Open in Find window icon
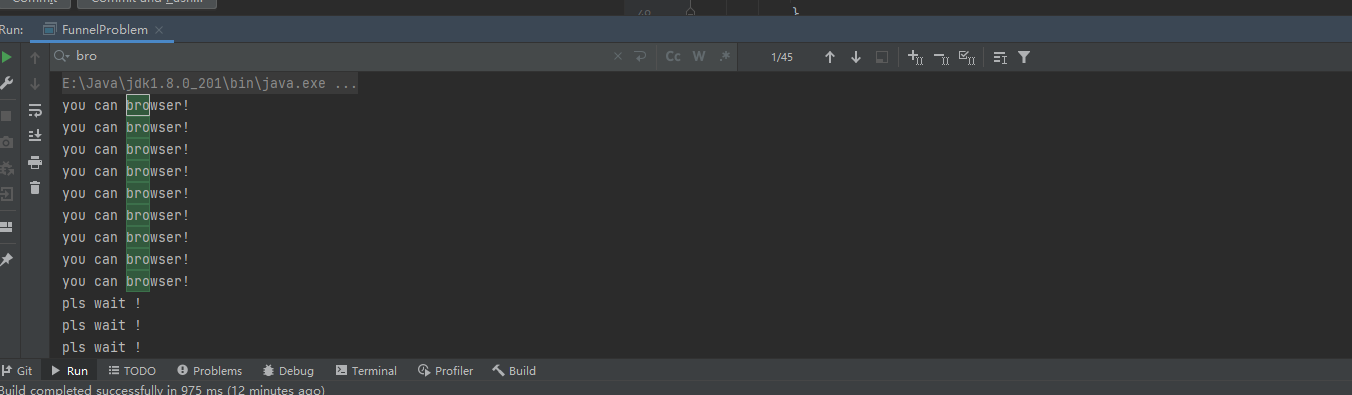This screenshot has height=395, width=1352. pos(1000,57)
